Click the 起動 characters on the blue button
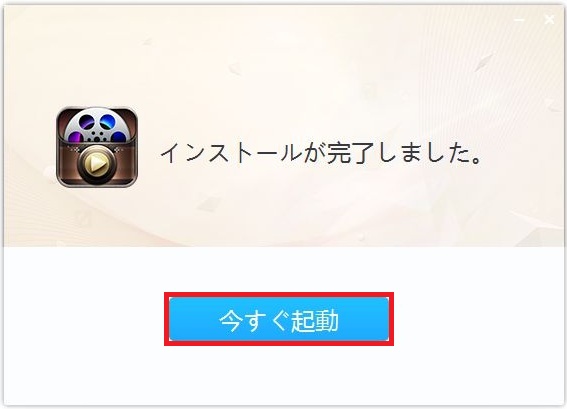567x409 pixels. [315, 320]
